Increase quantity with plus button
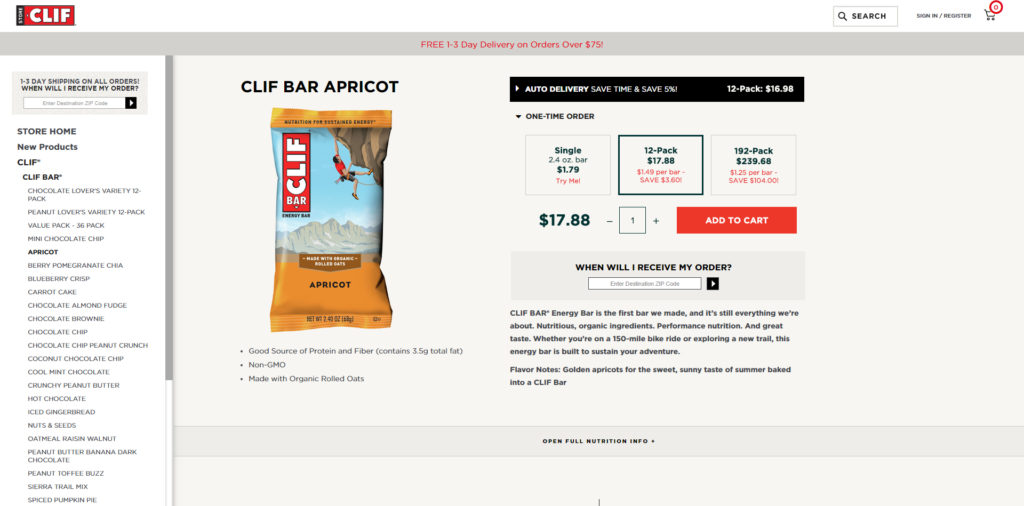The height and width of the screenshot is (506, 1024). 656,220
